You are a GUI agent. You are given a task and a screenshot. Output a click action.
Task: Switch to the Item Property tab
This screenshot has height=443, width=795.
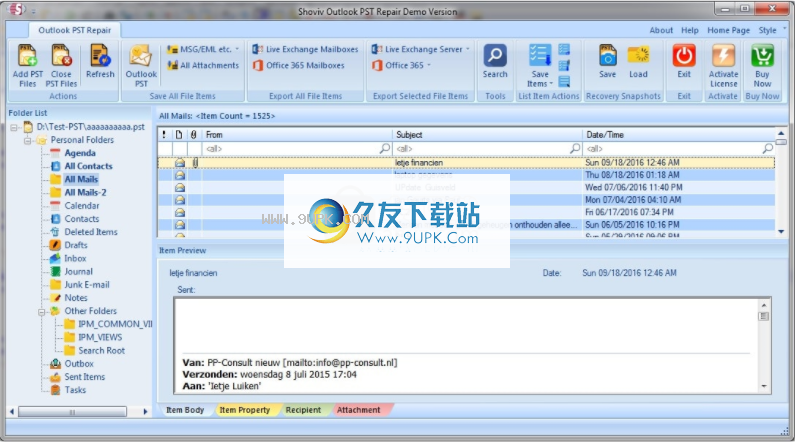pos(244,410)
